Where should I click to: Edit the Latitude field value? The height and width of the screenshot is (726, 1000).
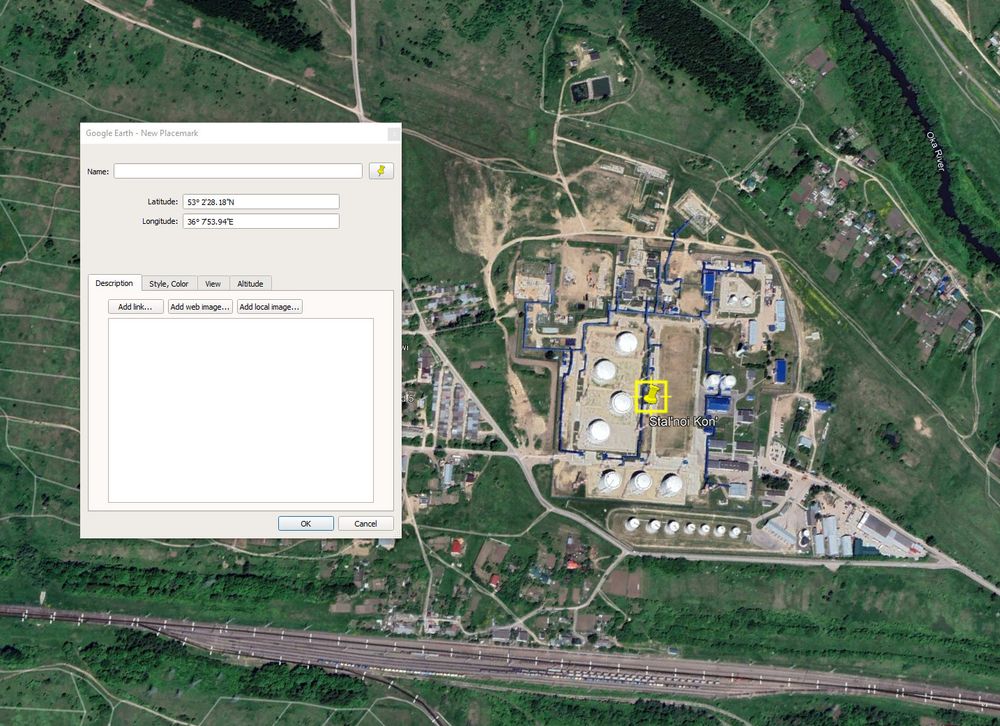(x=261, y=202)
